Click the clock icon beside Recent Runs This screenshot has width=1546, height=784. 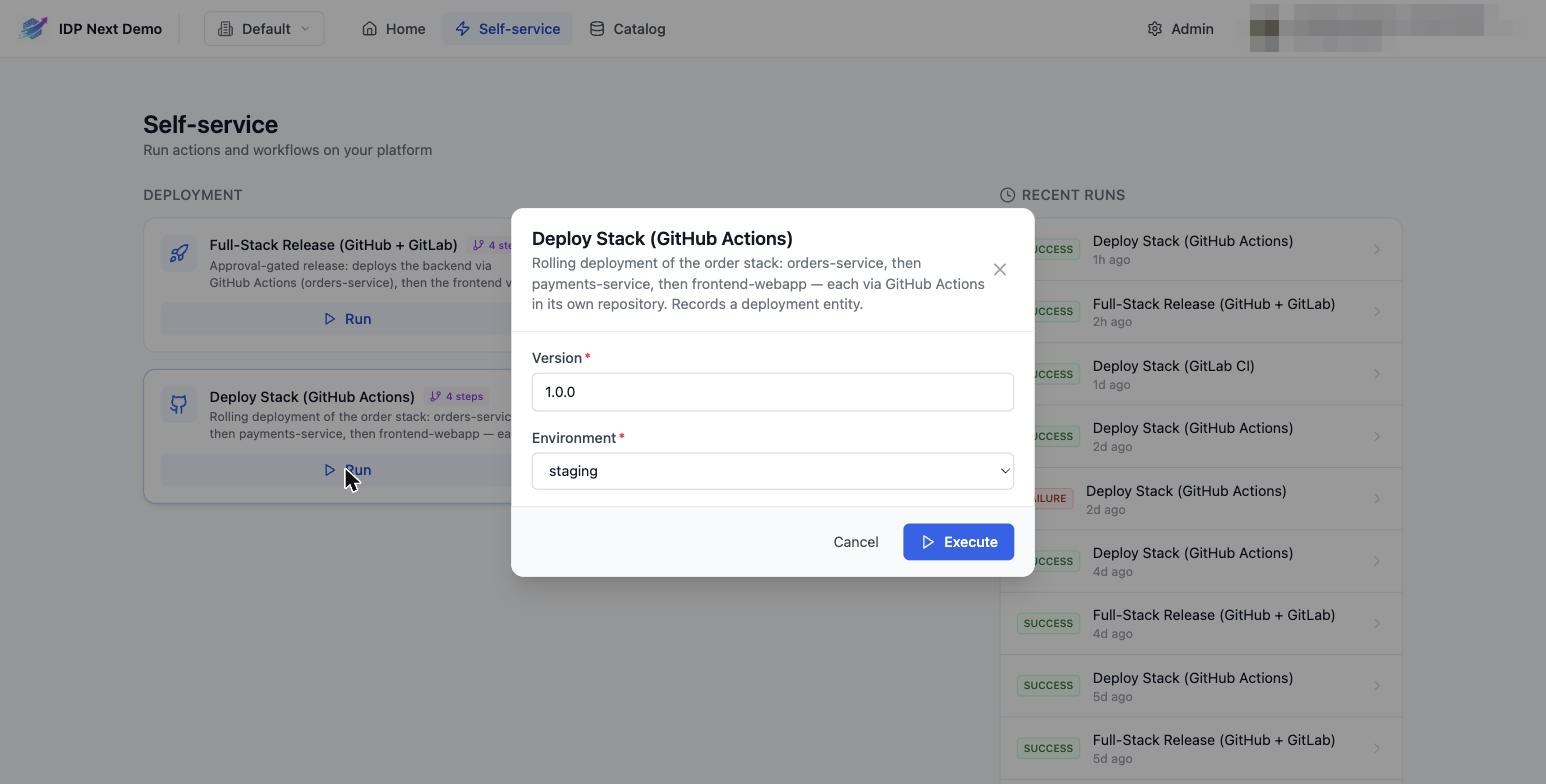[x=1008, y=195]
